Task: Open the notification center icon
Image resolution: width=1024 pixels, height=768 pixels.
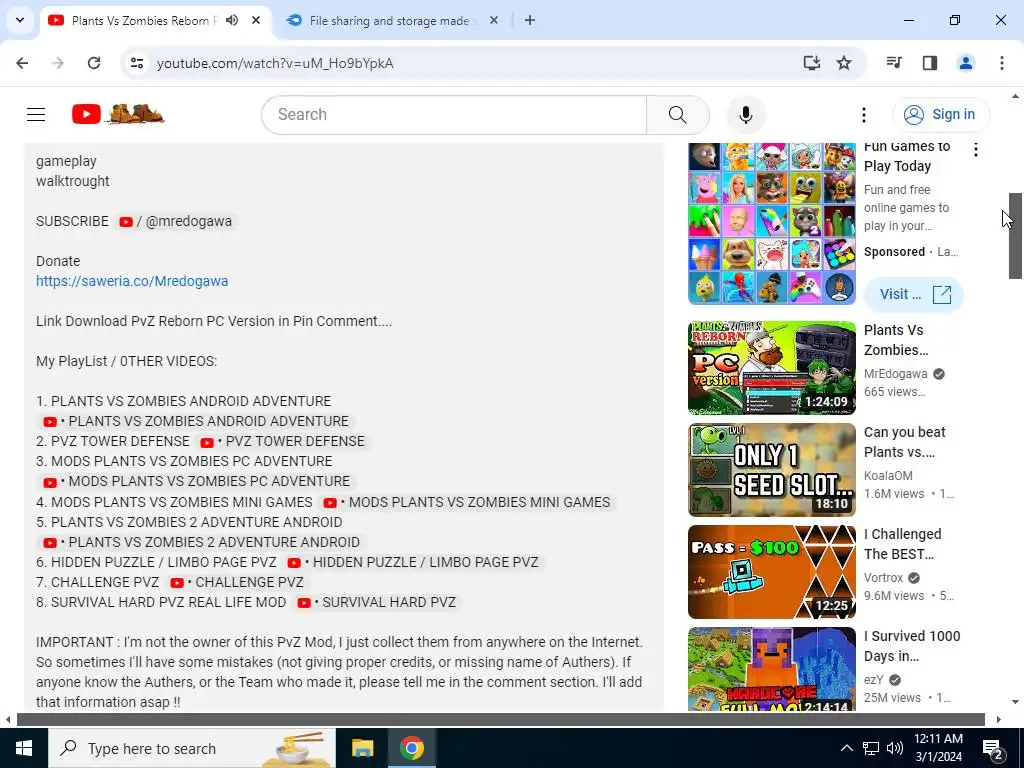Action: click(x=993, y=748)
